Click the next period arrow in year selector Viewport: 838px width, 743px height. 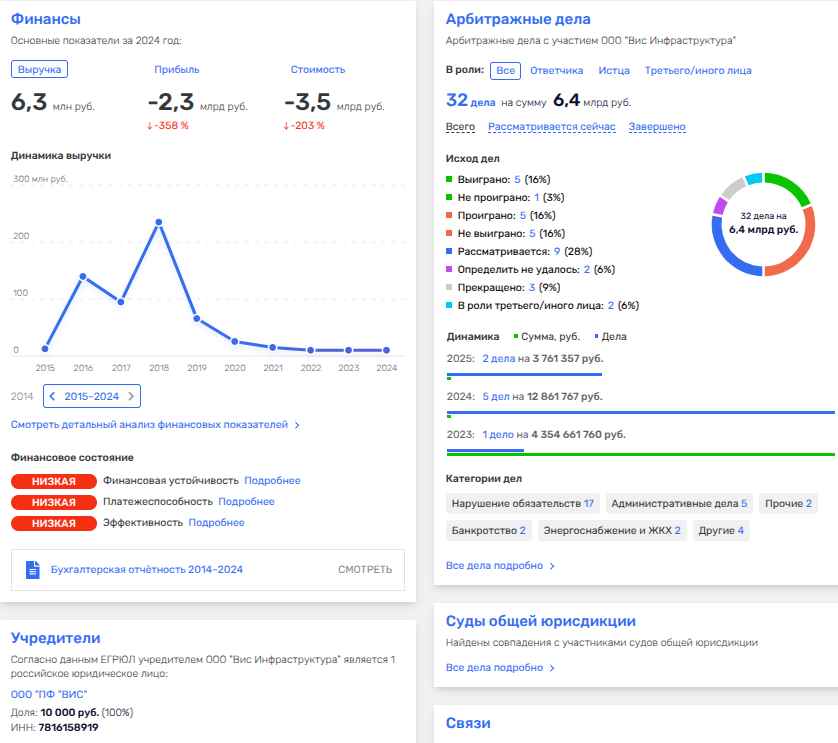click(131, 397)
